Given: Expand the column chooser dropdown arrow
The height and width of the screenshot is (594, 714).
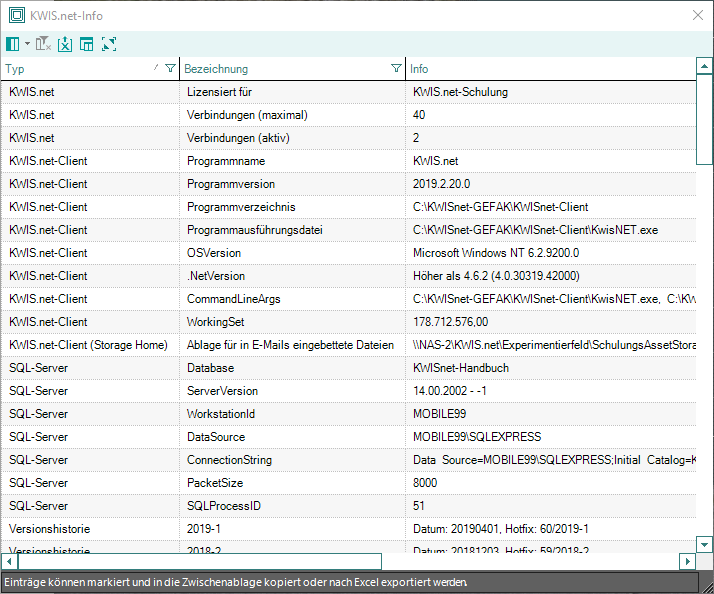Looking at the screenshot, I should [27, 44].
